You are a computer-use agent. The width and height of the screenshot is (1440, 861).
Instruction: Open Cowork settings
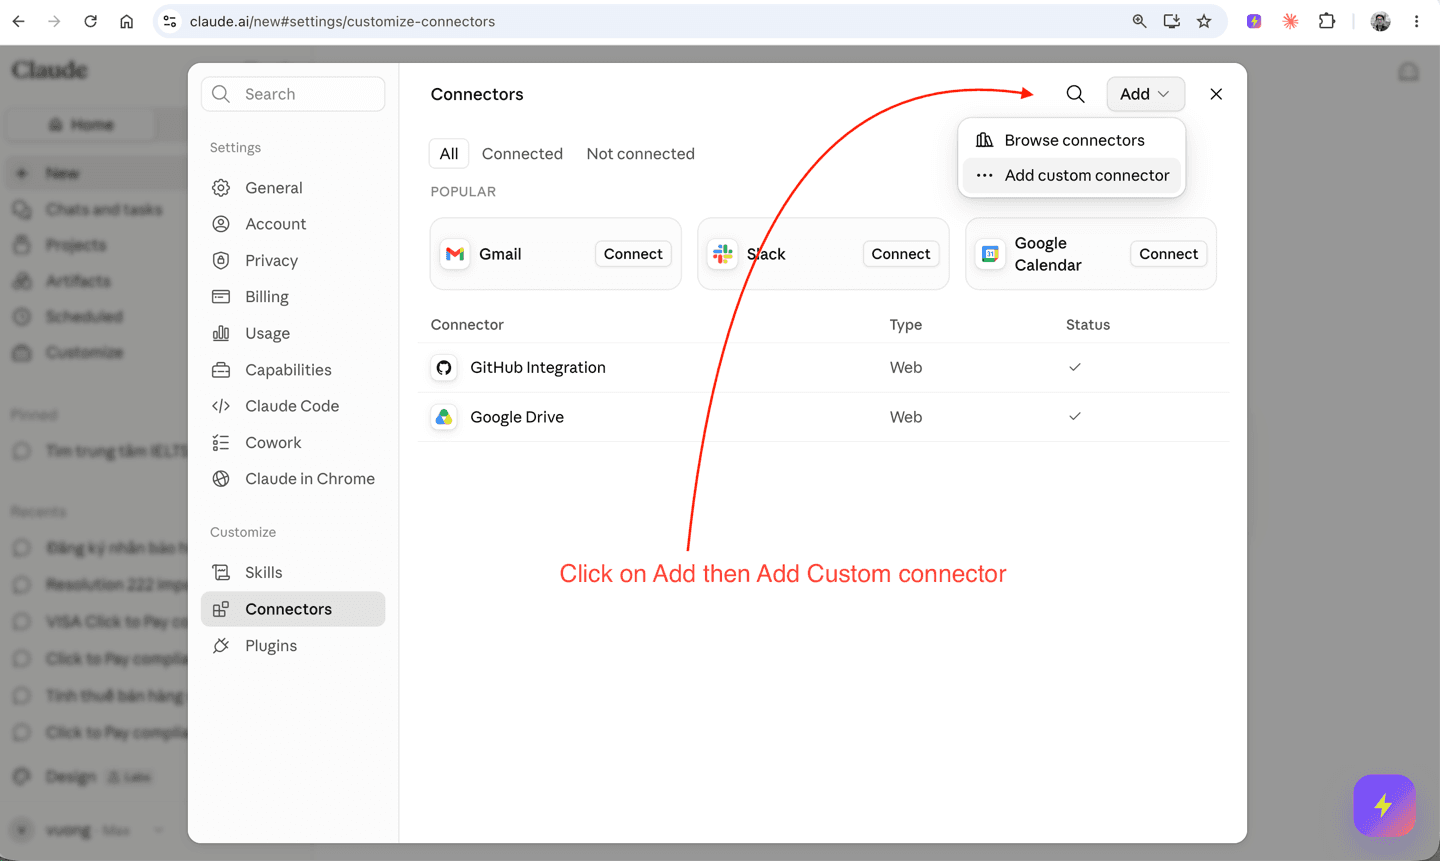pyautogui.click(x=293, y=442)
